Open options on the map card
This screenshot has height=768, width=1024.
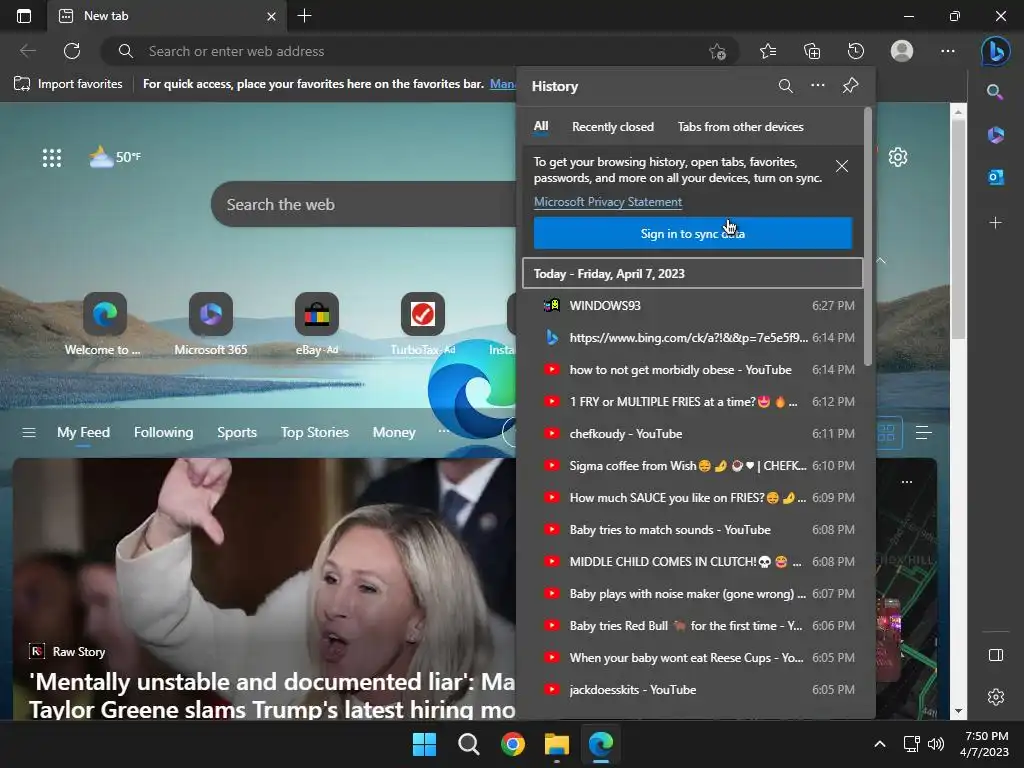906,482
